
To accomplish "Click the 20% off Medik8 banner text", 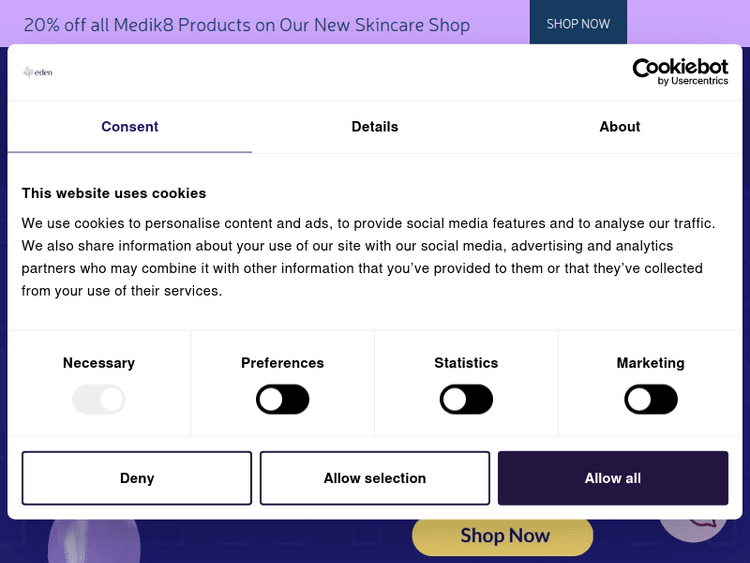I will [x=247, y=24].
